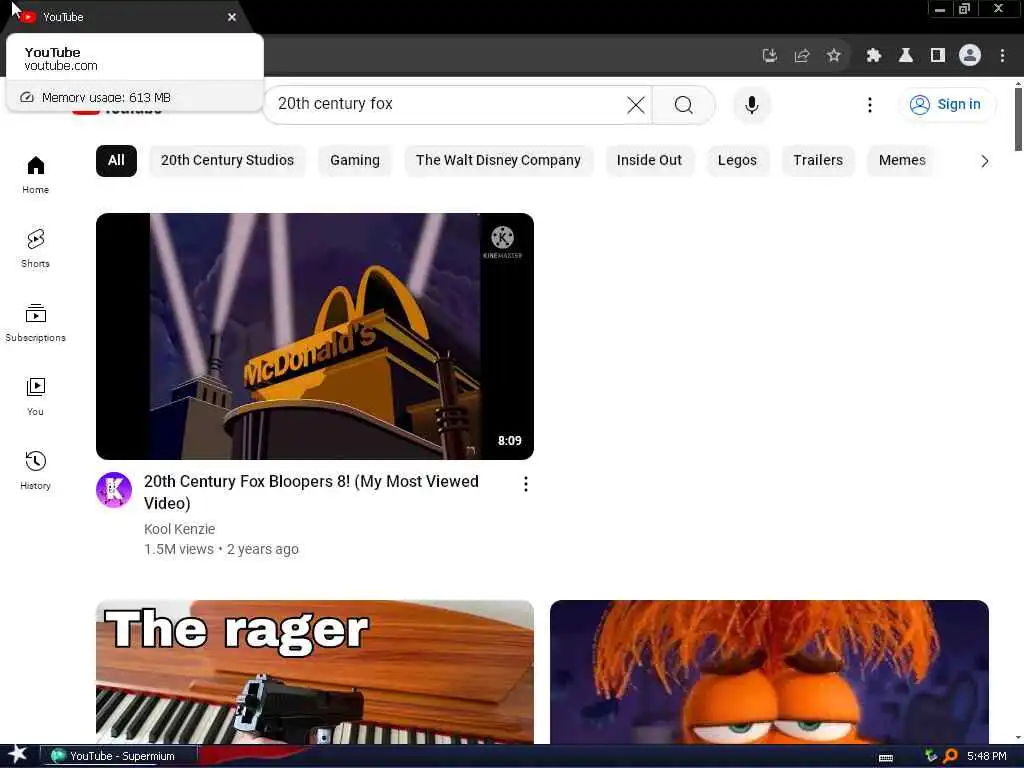
Task: Toggle the browser side panel icon
Action: tap(938, 56)
